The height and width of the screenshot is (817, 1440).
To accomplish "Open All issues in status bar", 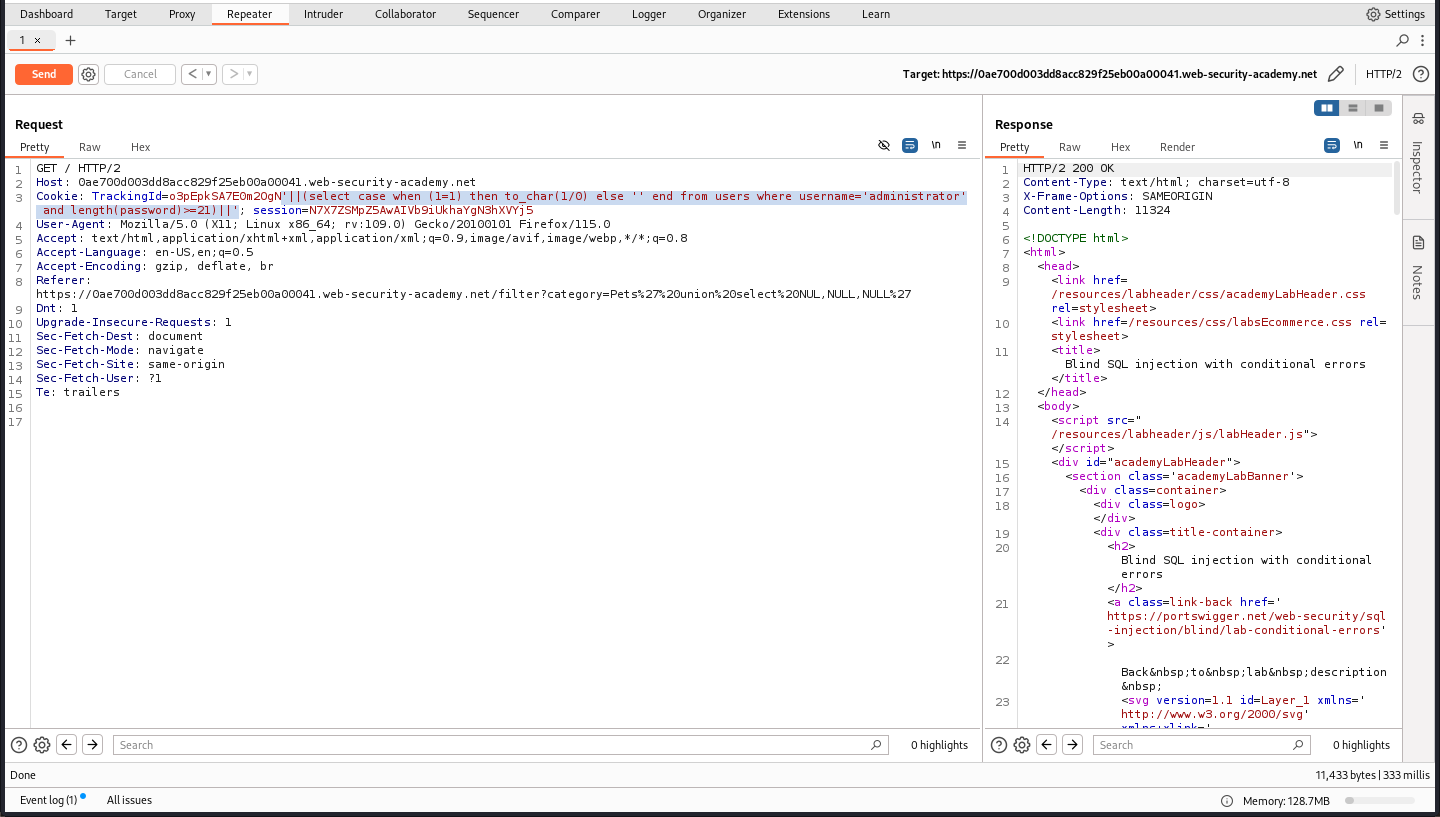I will [x=129, y=800].
